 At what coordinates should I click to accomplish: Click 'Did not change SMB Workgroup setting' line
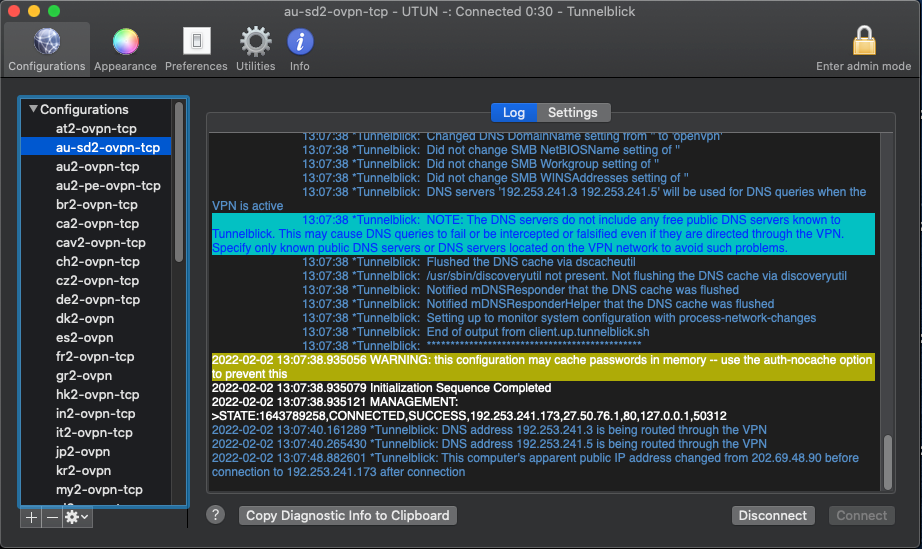480,164
